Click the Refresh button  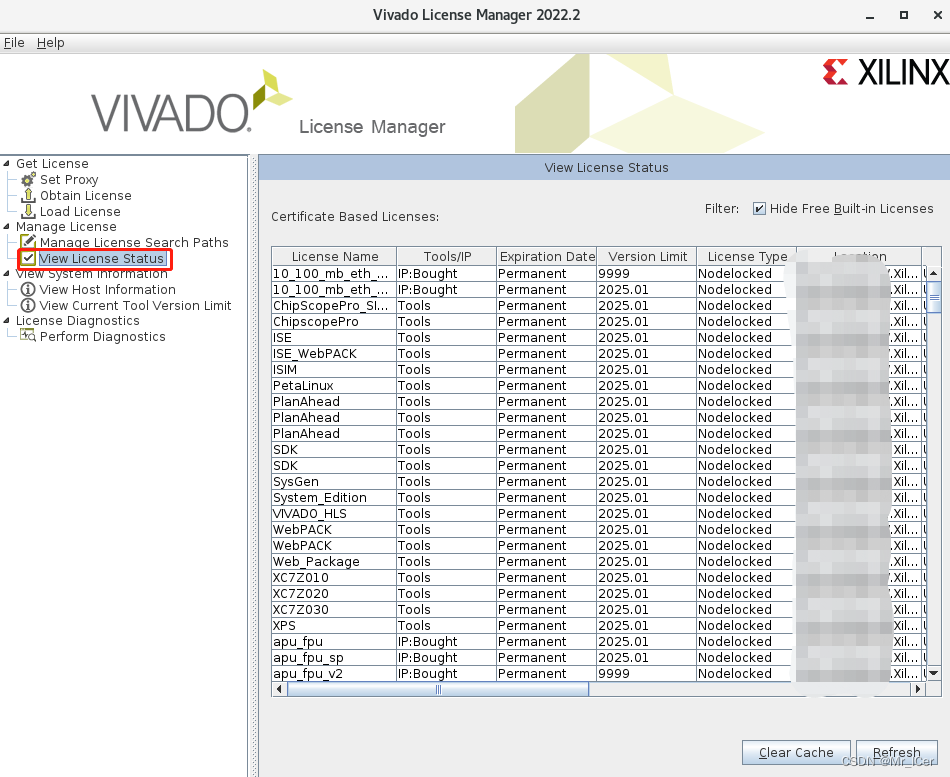pos(897,752)
